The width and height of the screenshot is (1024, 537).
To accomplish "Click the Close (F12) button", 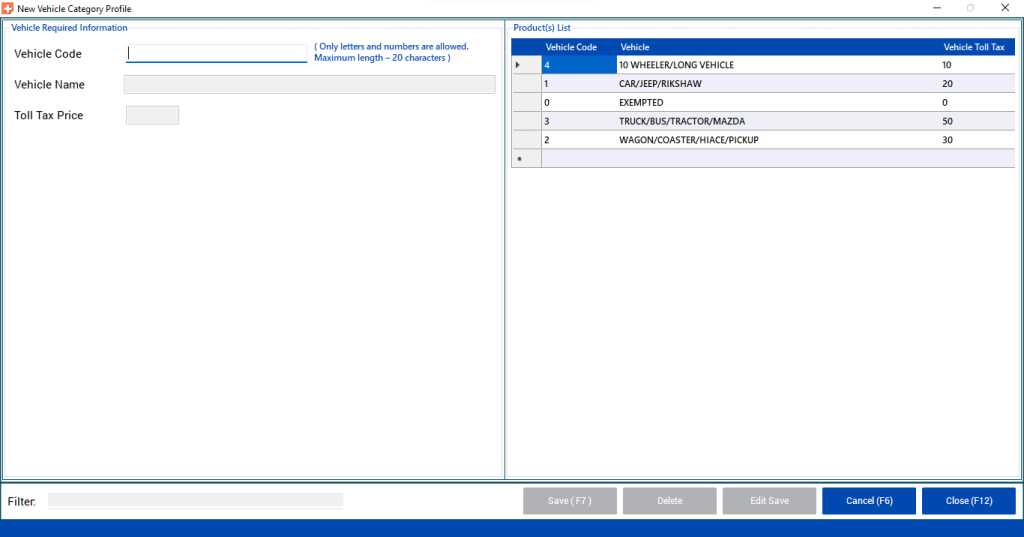I will (x=968, y=501).
